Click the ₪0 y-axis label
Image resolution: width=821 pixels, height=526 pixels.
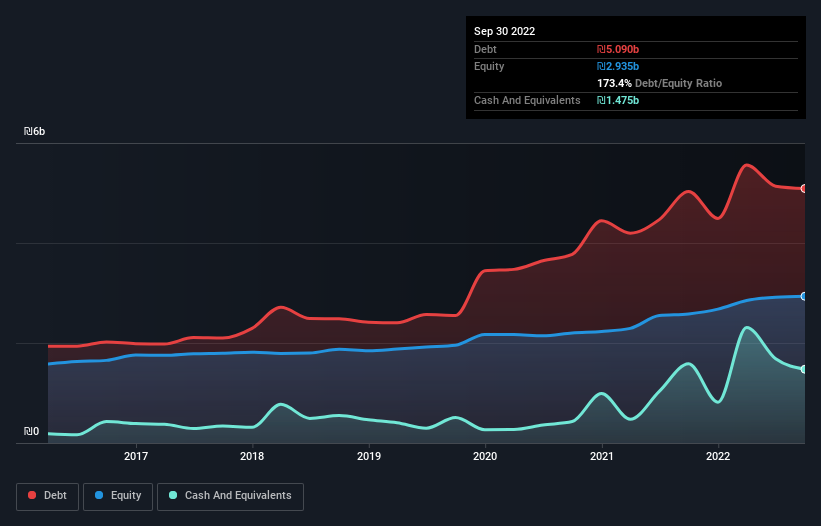tap(31, 431)
